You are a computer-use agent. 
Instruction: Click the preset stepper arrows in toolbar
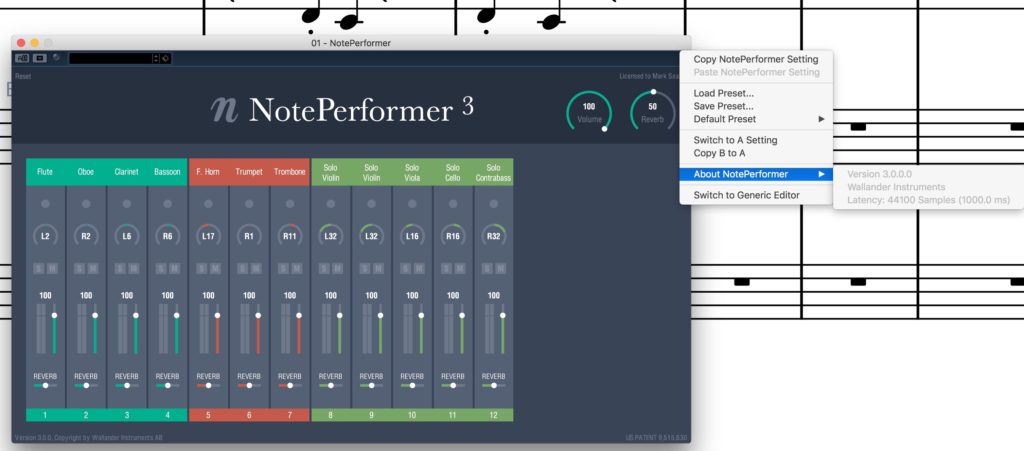(x=155, y=58)
